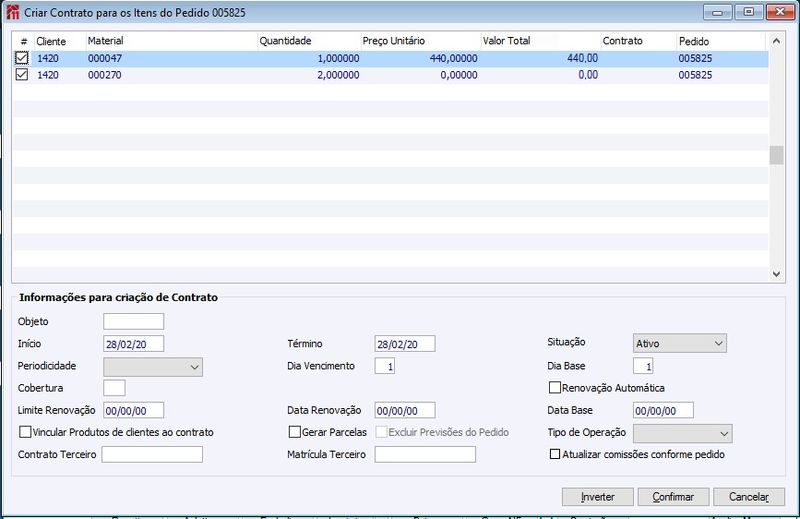Click the Cancelar button
The height and width of the screenshot is (519, 800).
pos(748,497)
